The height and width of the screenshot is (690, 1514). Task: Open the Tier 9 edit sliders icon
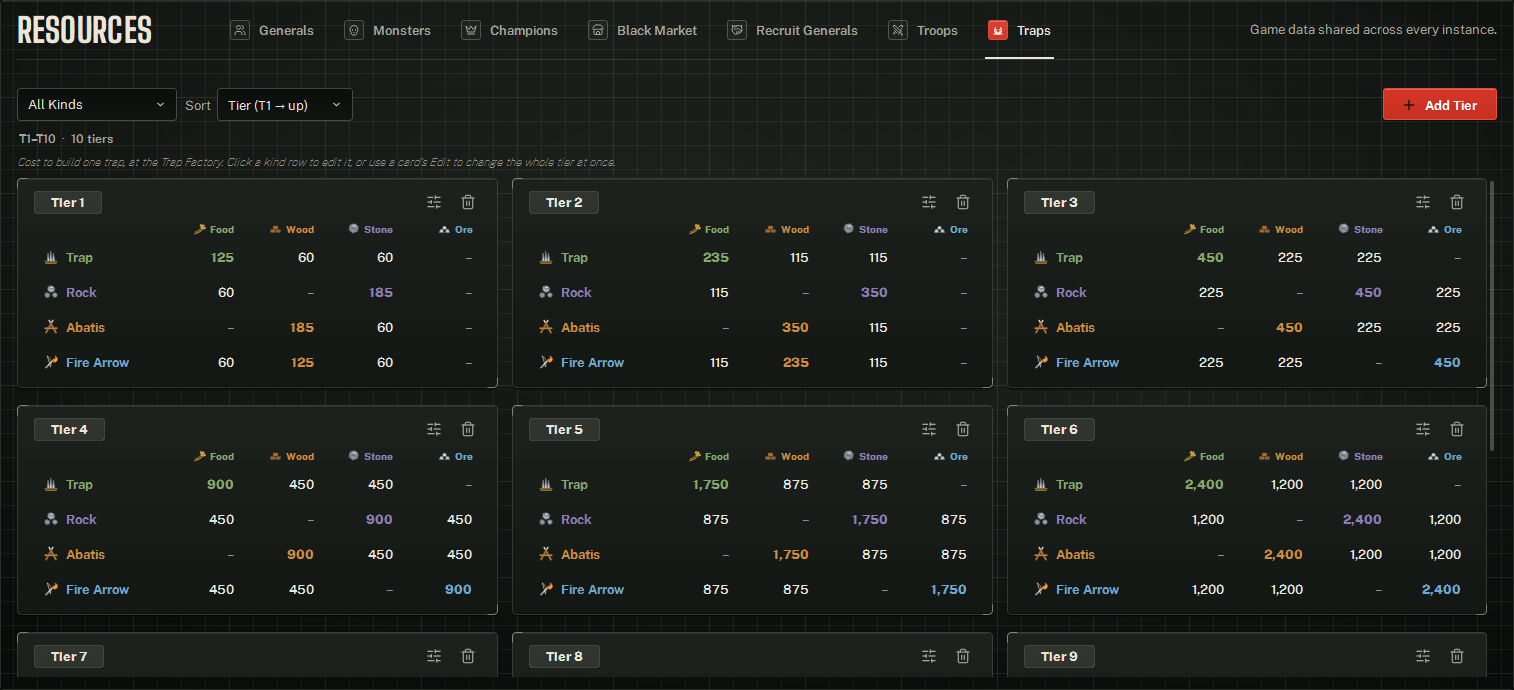[x=1423, y=656]
